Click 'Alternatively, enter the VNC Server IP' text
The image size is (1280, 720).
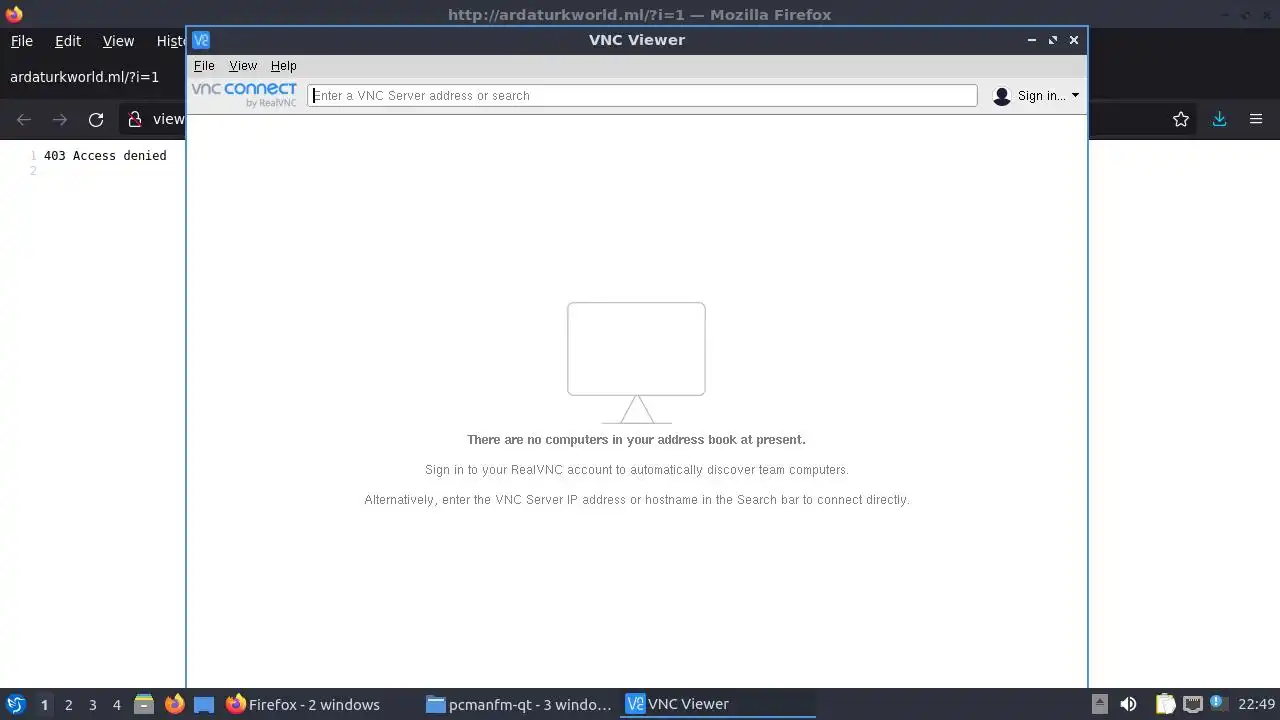tap(636, 500)
